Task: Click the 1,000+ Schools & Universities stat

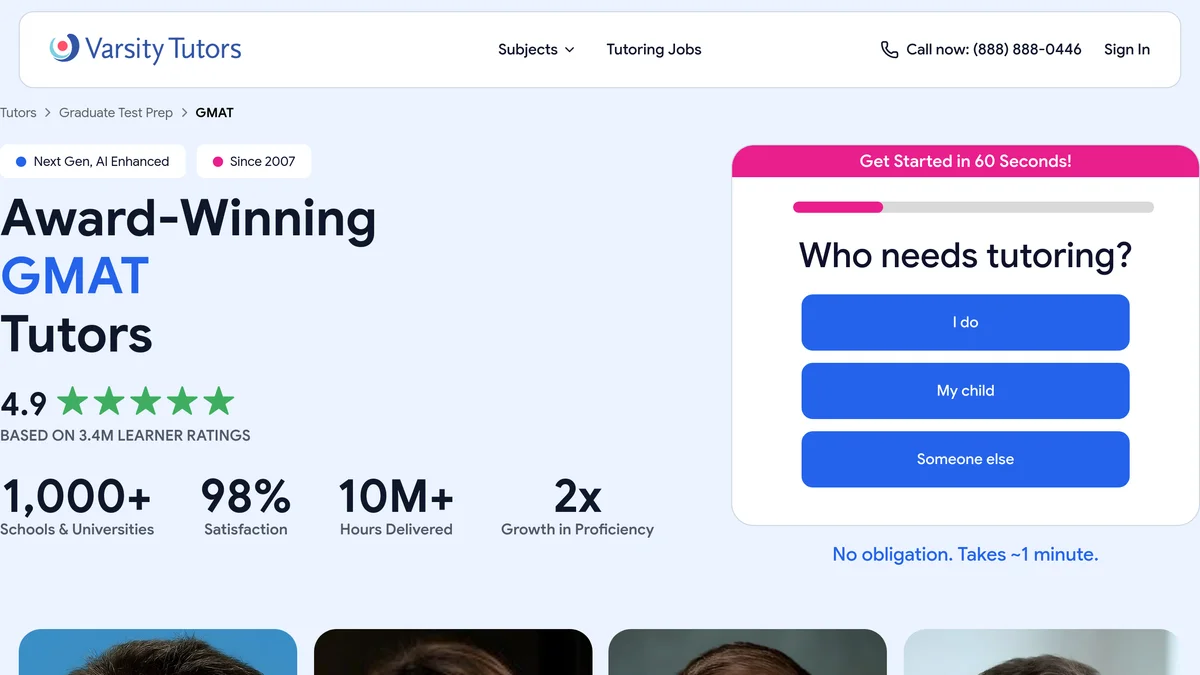Action: pos(77,507)
